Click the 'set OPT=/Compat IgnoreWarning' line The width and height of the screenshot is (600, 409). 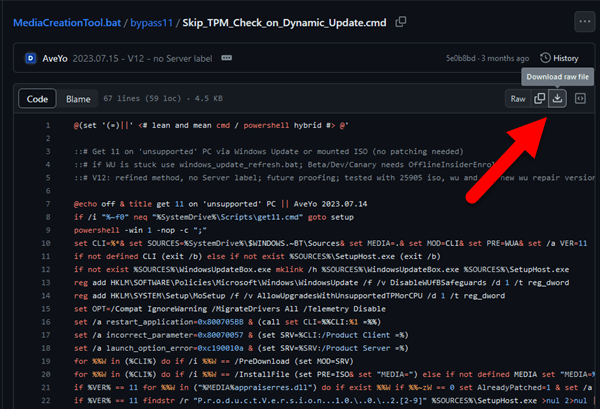[x=230, y=309]
